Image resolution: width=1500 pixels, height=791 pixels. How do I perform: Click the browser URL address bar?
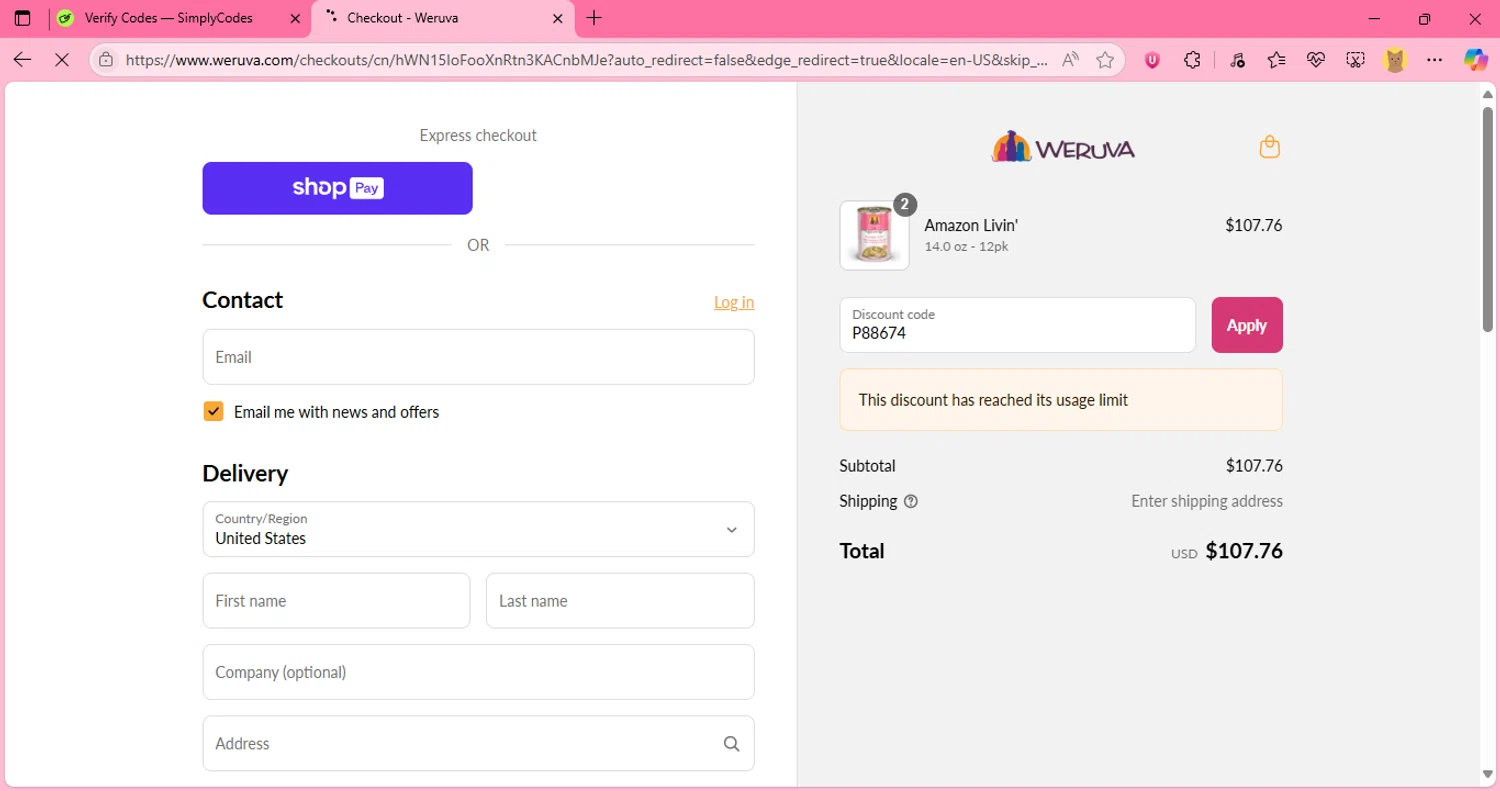click(587, 60)
